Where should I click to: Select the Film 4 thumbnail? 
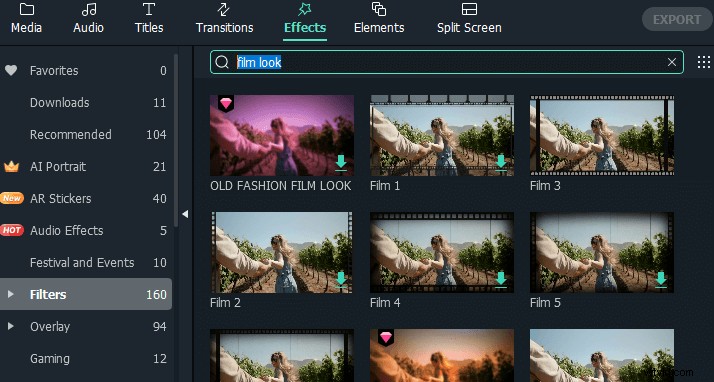[442, 252]
